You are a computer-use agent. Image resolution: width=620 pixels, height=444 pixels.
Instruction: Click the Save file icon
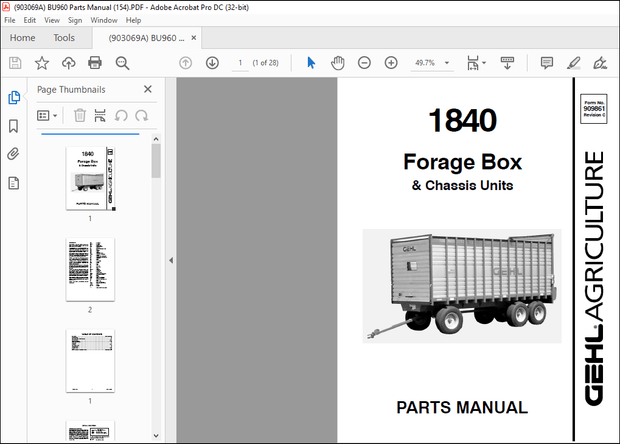[15, 63]
